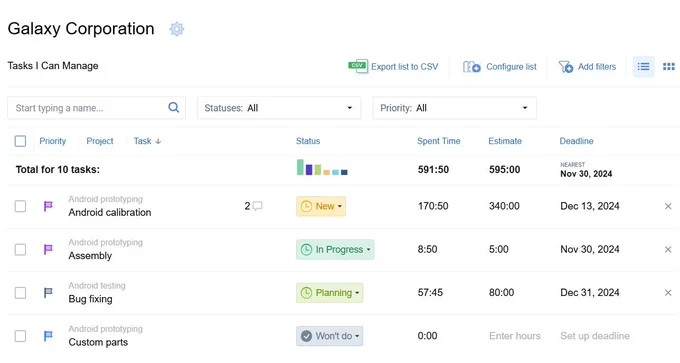Click the status distribution bar chart
This screenshot has height=363, width=680.
[x=322, y=167]
